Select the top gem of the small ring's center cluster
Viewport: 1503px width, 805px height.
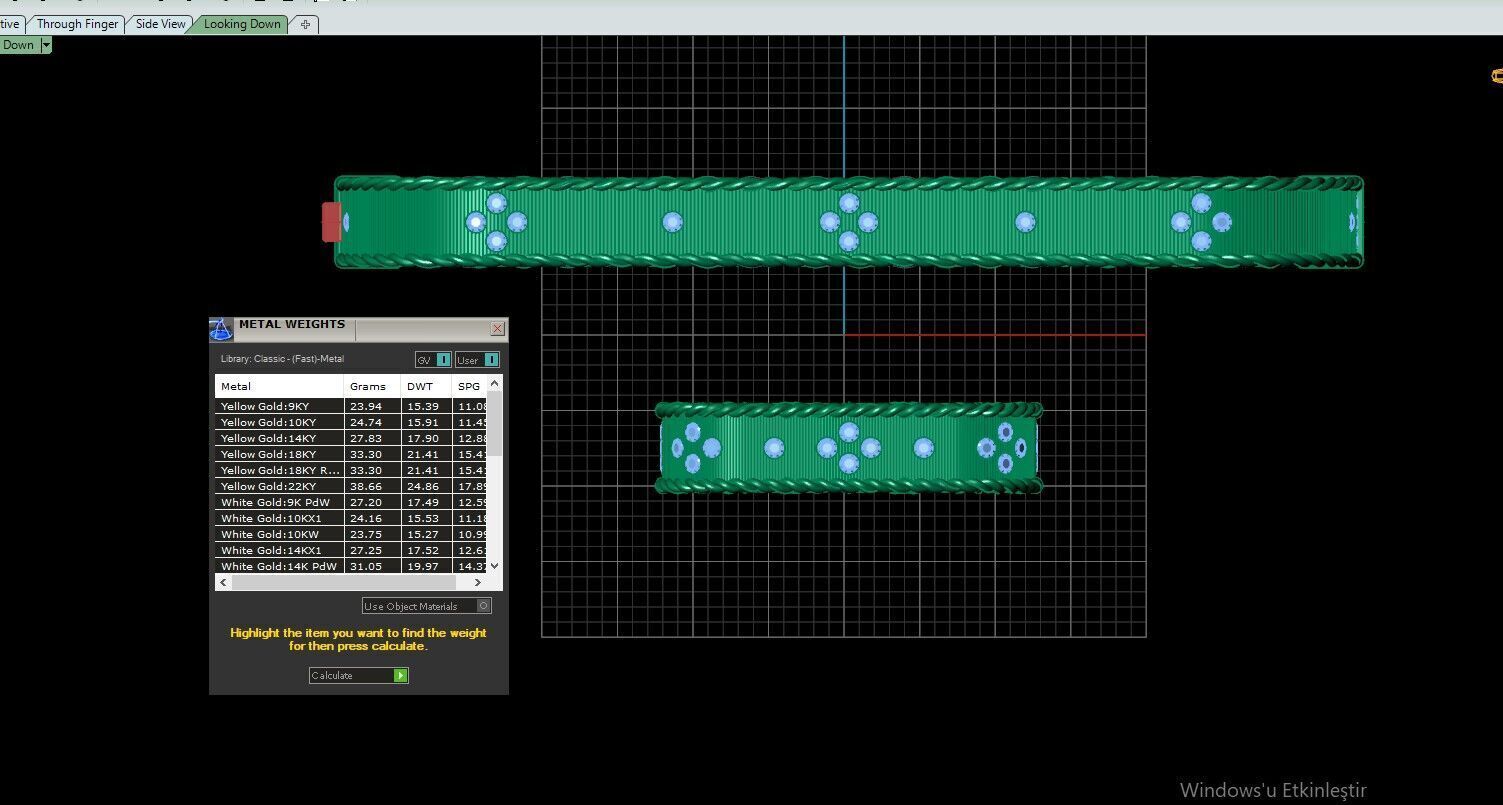tap(849, 432)
